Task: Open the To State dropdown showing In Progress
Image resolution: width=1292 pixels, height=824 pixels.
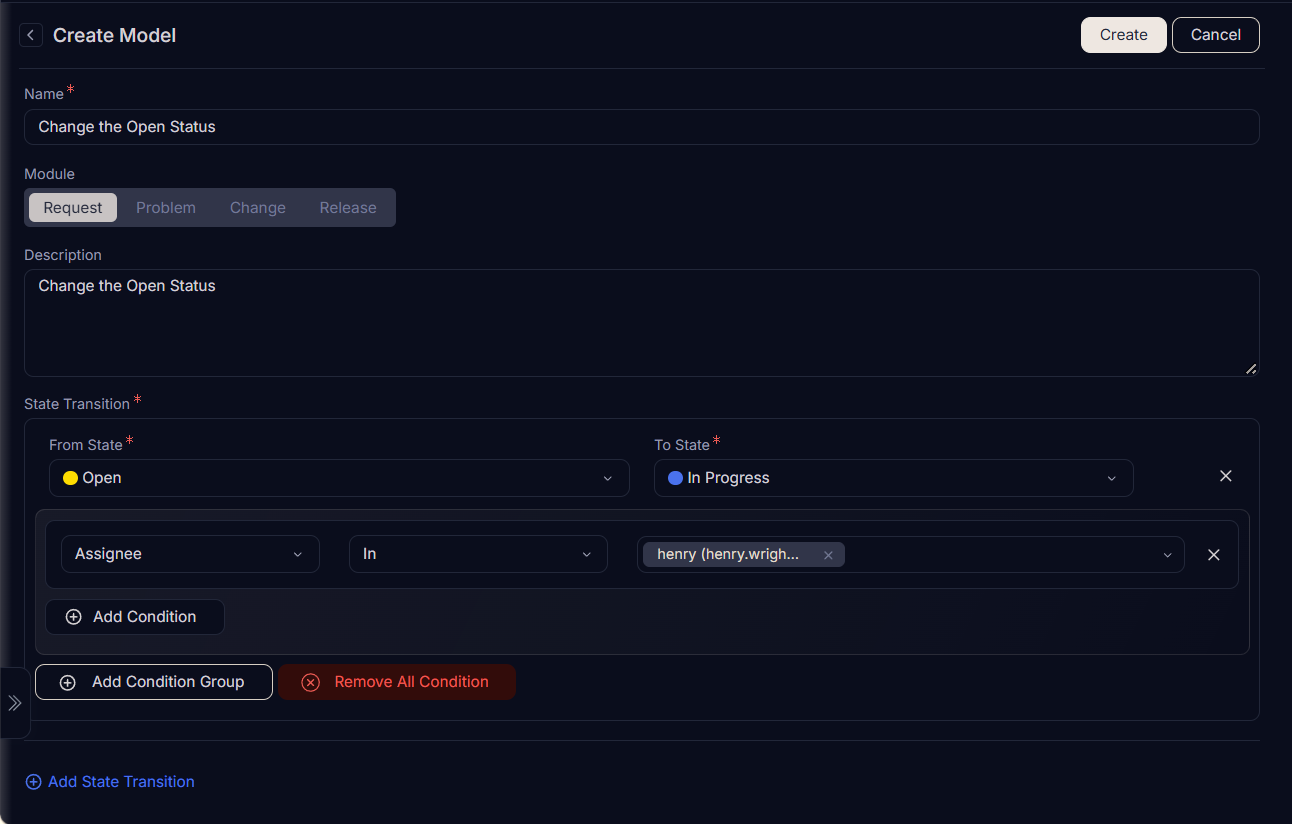Action: click(x=893, y=478)
